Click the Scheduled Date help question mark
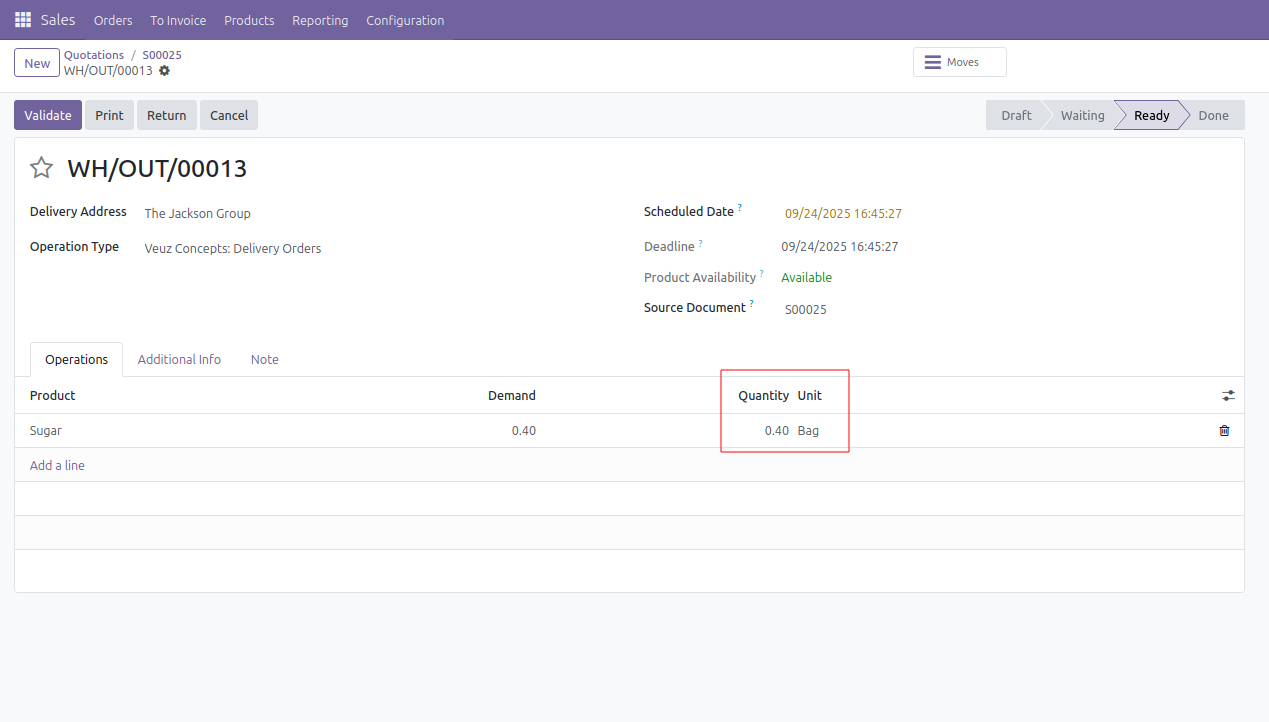The height and width of the screenshot is (722, 1269). point(740,208)
